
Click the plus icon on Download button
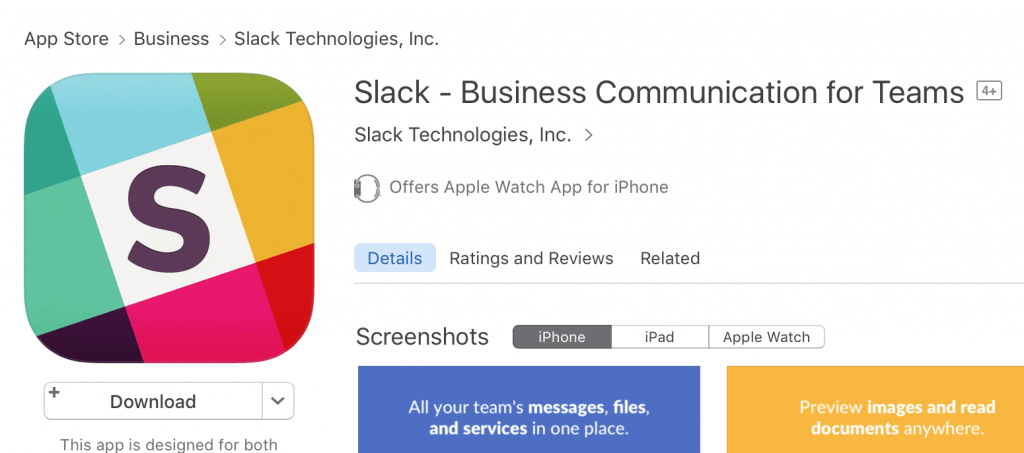tap(54, 392)
